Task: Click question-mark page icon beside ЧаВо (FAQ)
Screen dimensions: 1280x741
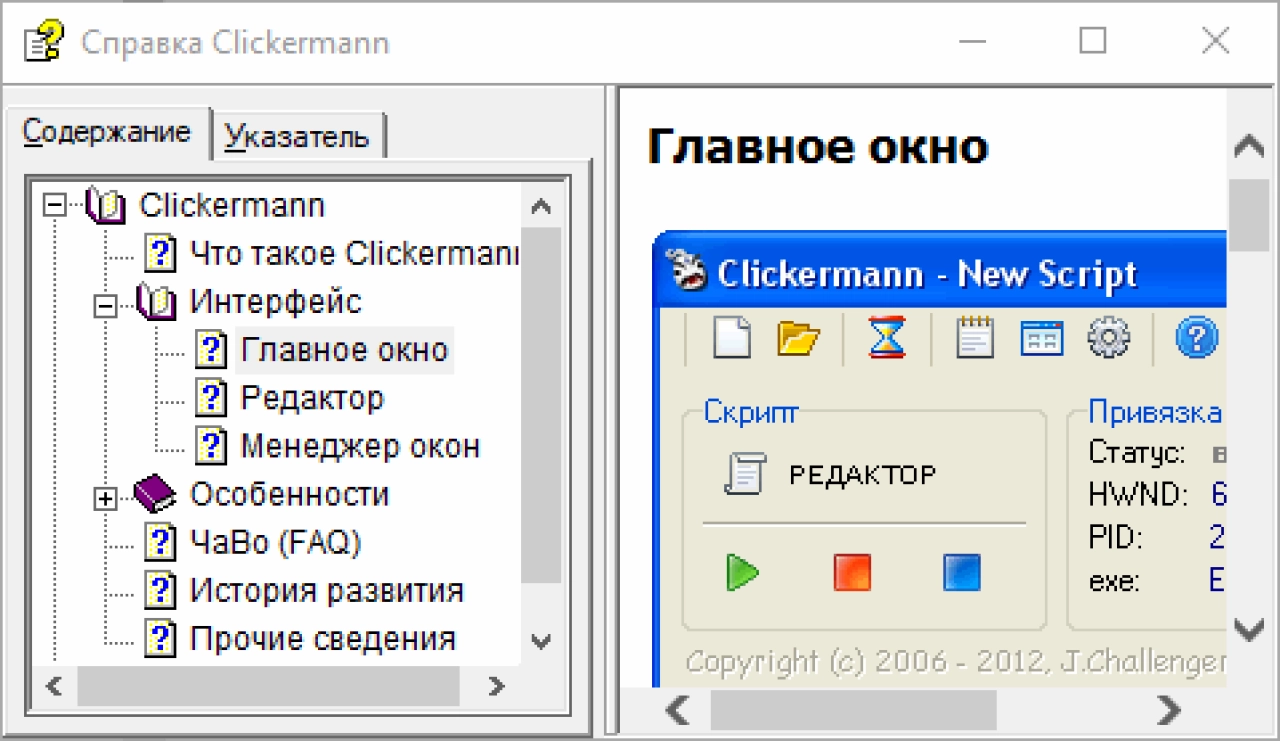Action: 160,543
